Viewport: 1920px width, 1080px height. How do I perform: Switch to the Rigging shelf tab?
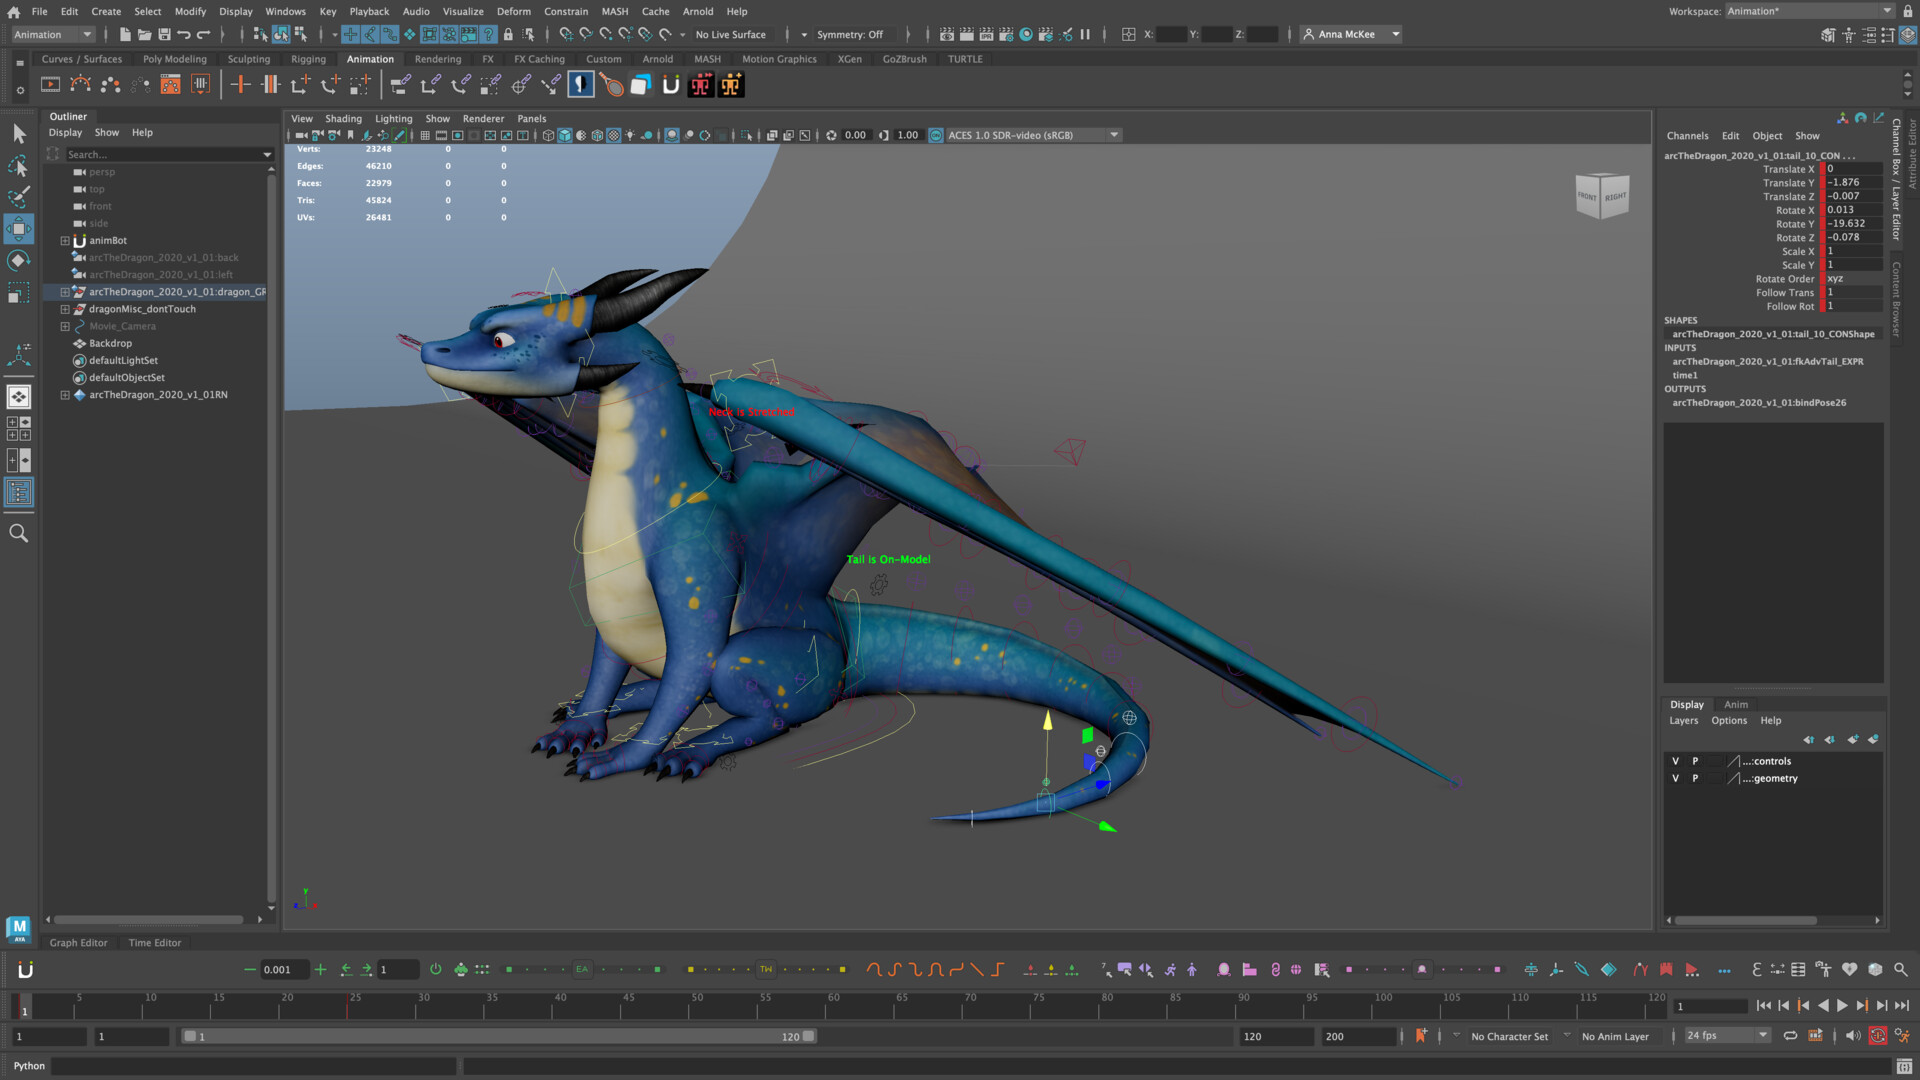point(308,59)
